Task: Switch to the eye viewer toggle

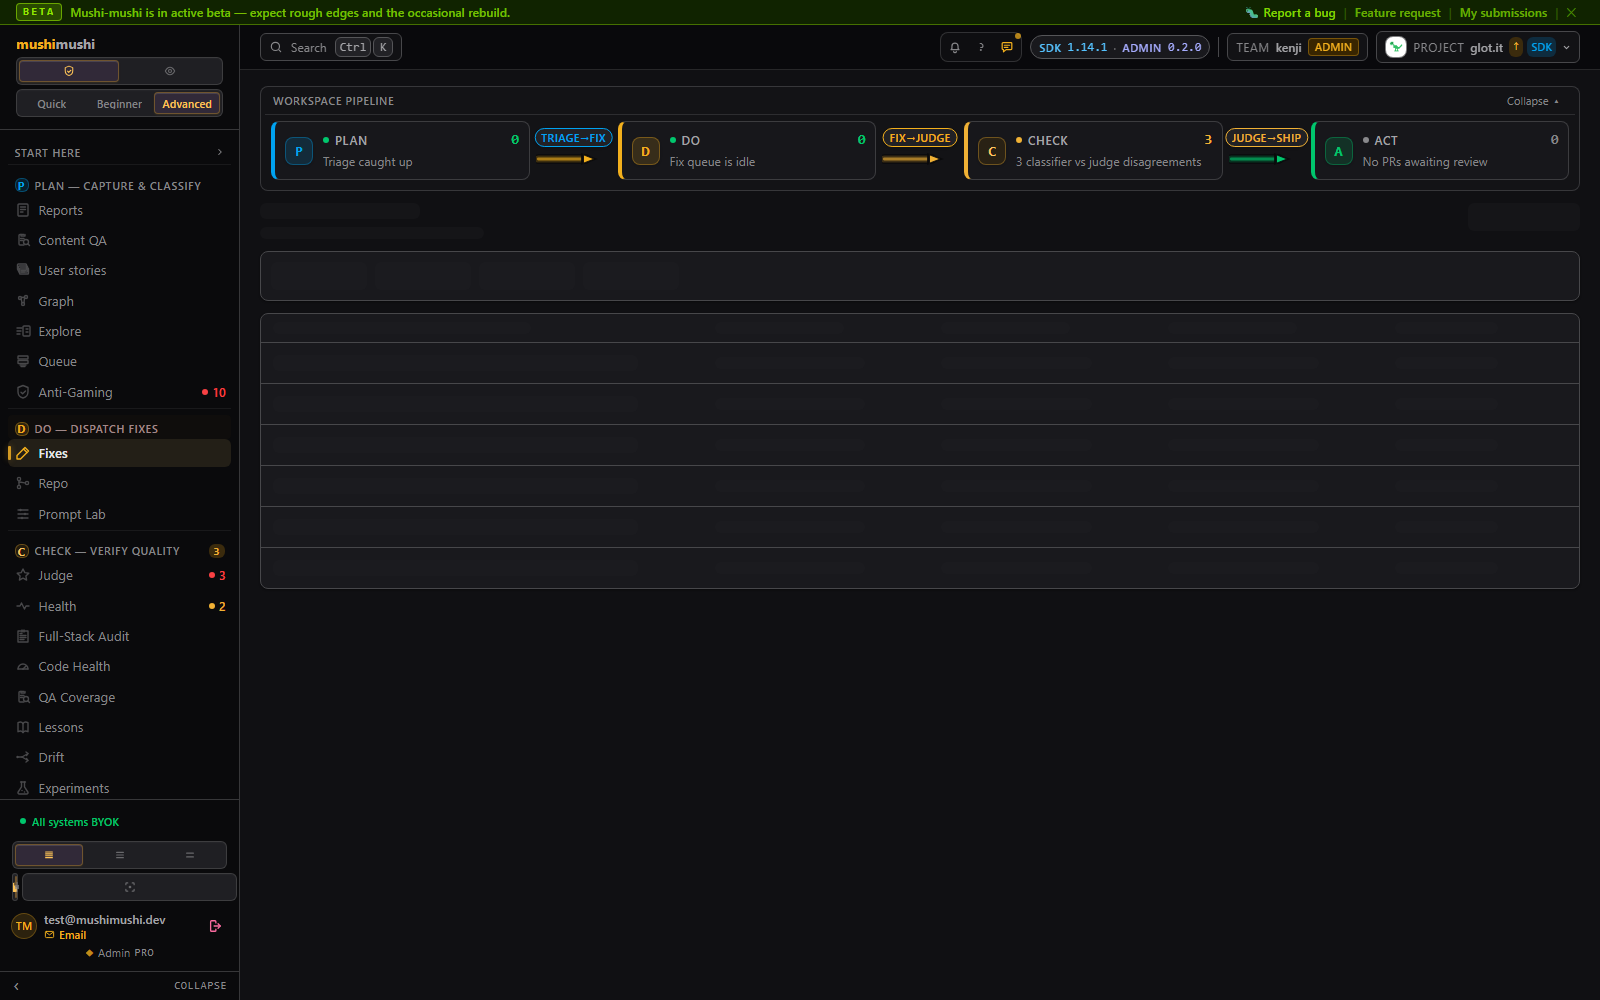Action: pyautogui.click(x=170, y=71)
